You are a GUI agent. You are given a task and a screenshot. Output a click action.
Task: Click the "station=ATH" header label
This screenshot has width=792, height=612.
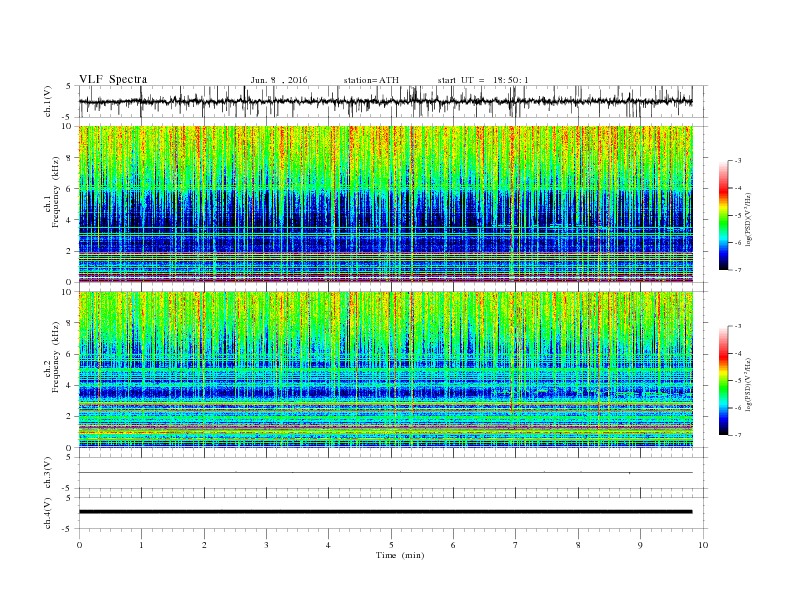pyautogui.click(x=371, y=80)
